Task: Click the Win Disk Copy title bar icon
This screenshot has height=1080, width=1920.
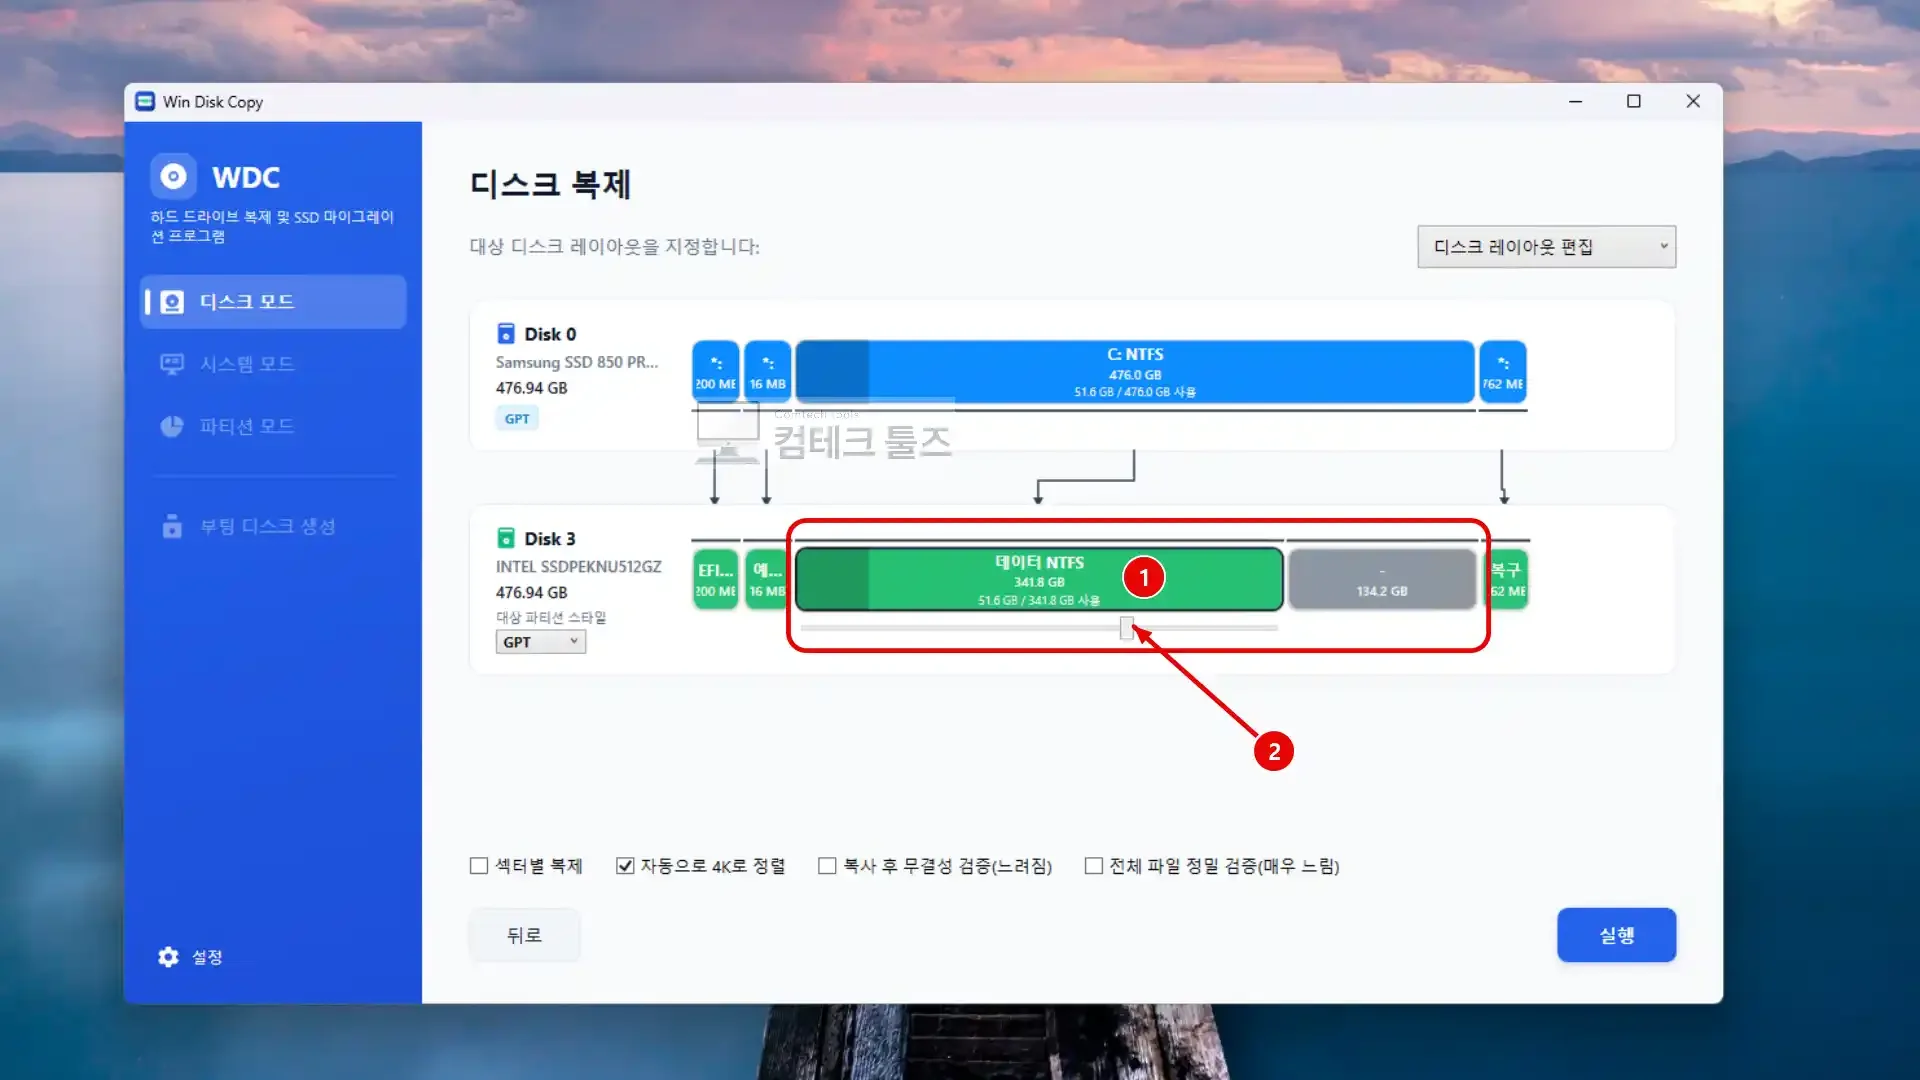Action: 145,101
